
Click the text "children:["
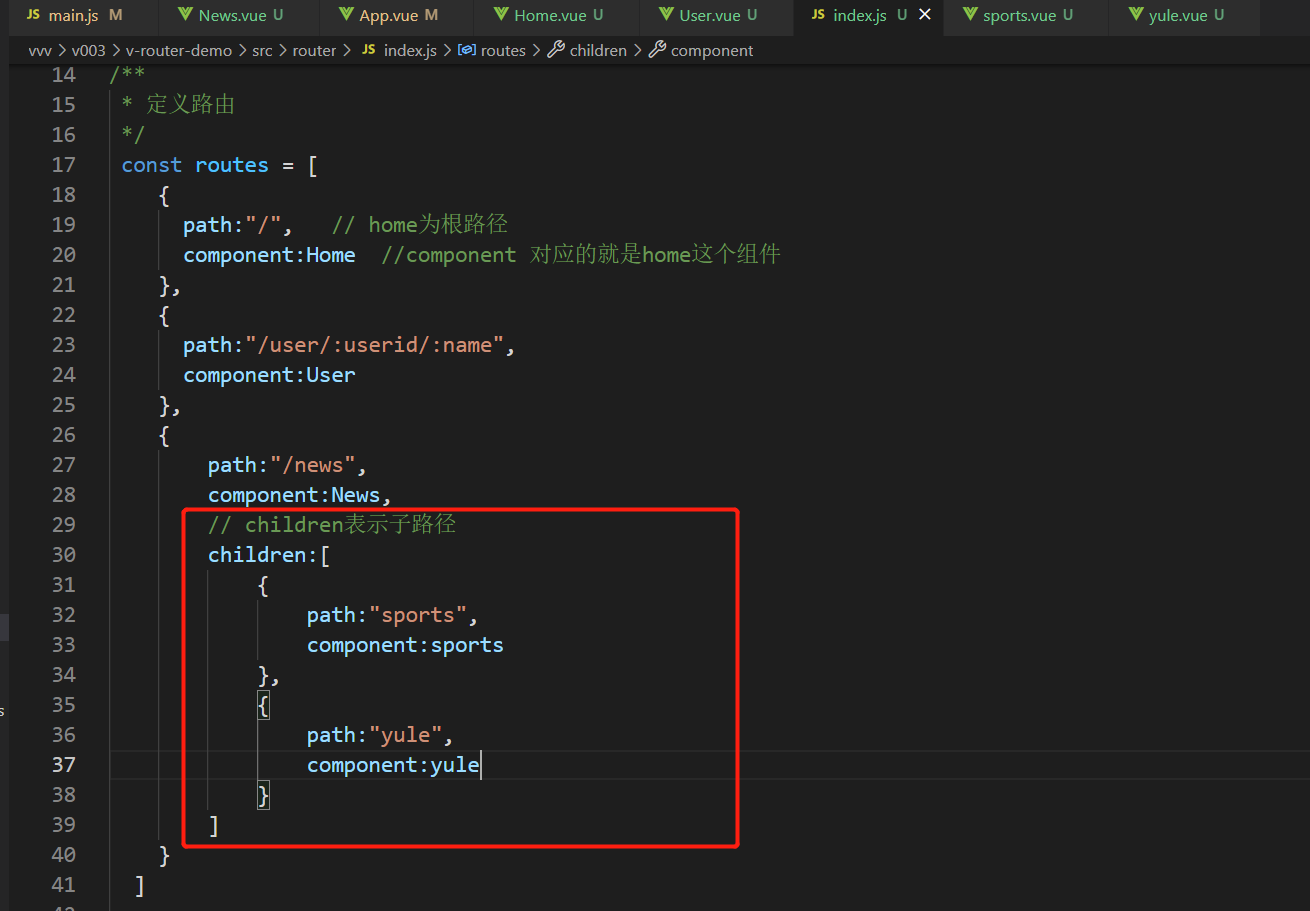tap(269, 555)
